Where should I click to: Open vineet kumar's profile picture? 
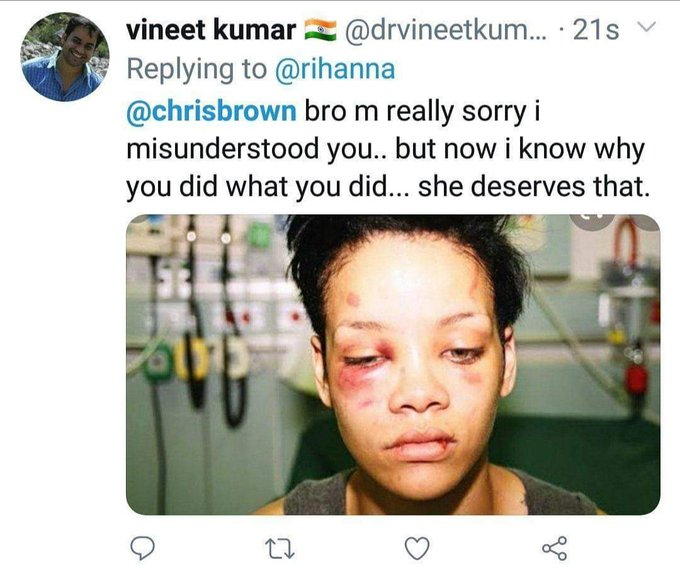click(x=65, y=57)
